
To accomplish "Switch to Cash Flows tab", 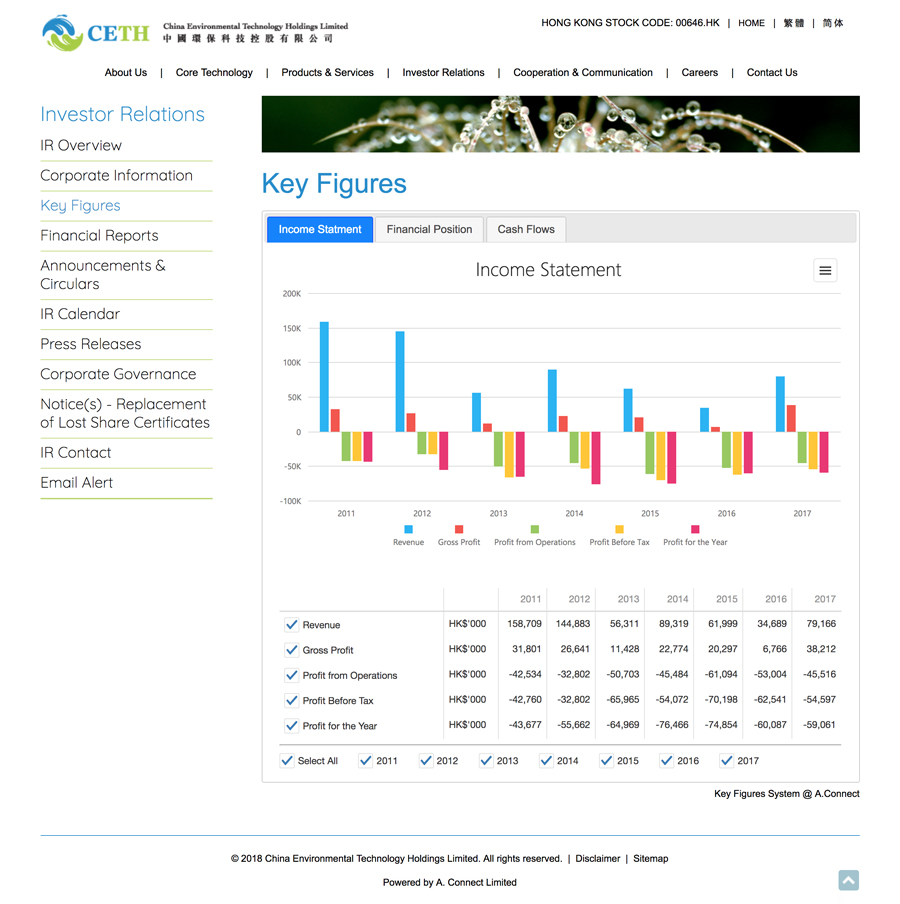I will [x=526, y=229].
